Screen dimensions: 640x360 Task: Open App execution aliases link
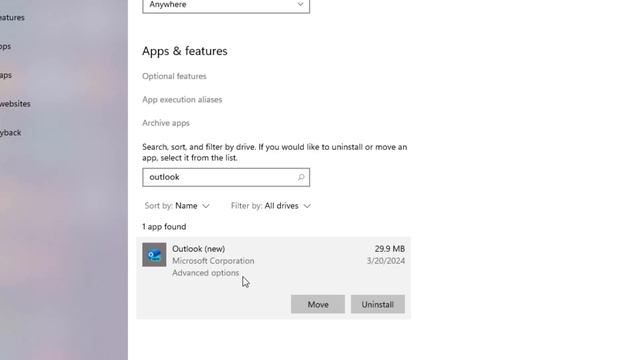182,100
